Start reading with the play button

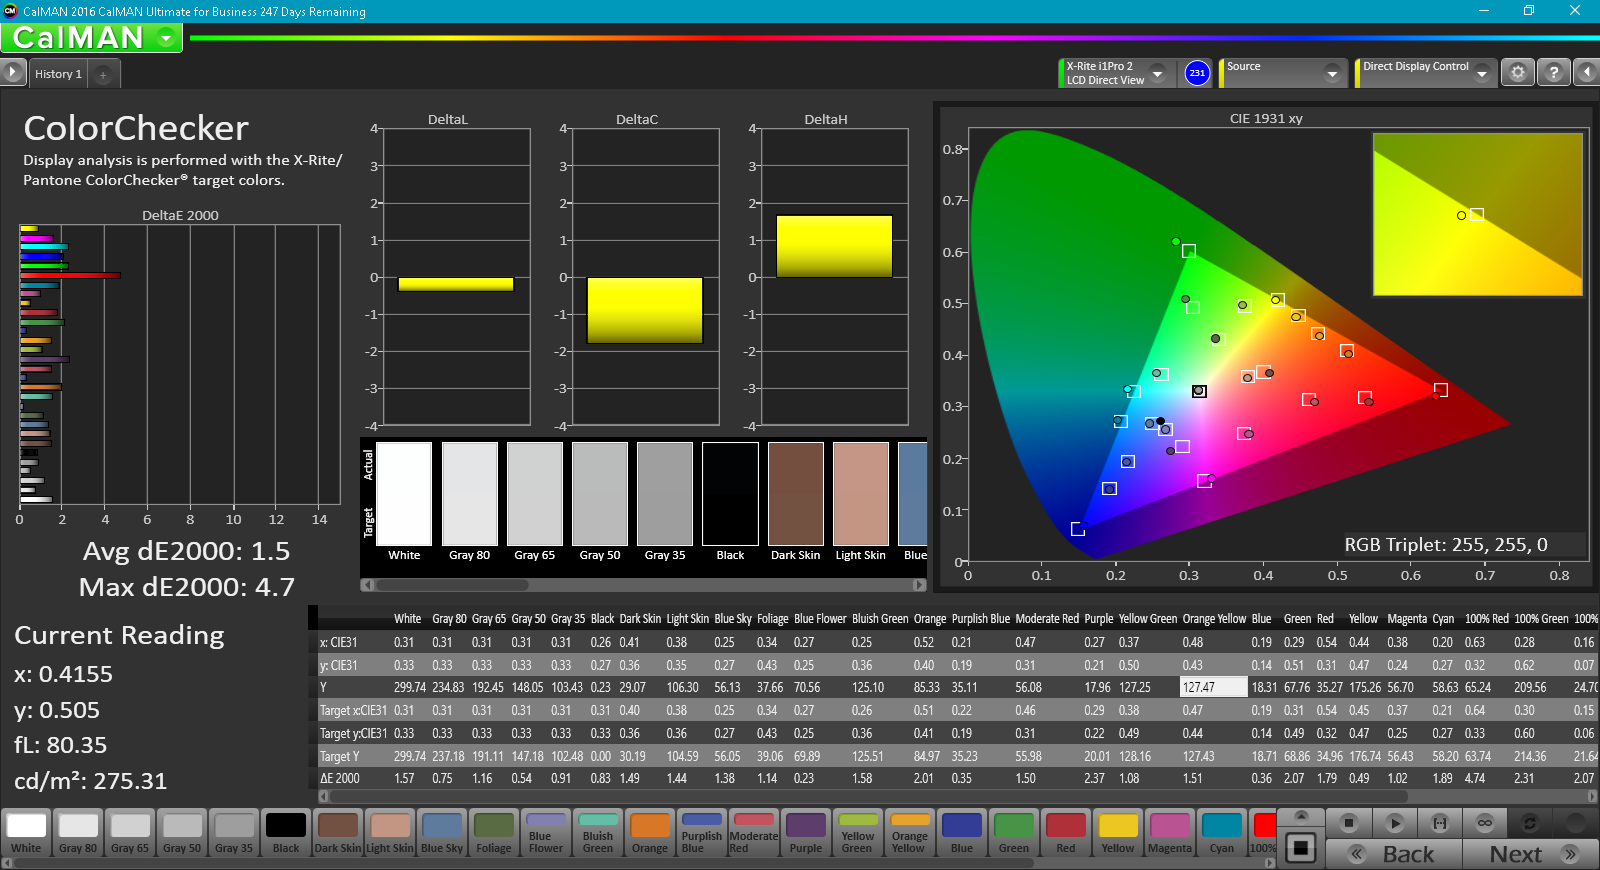point(1394,823)
